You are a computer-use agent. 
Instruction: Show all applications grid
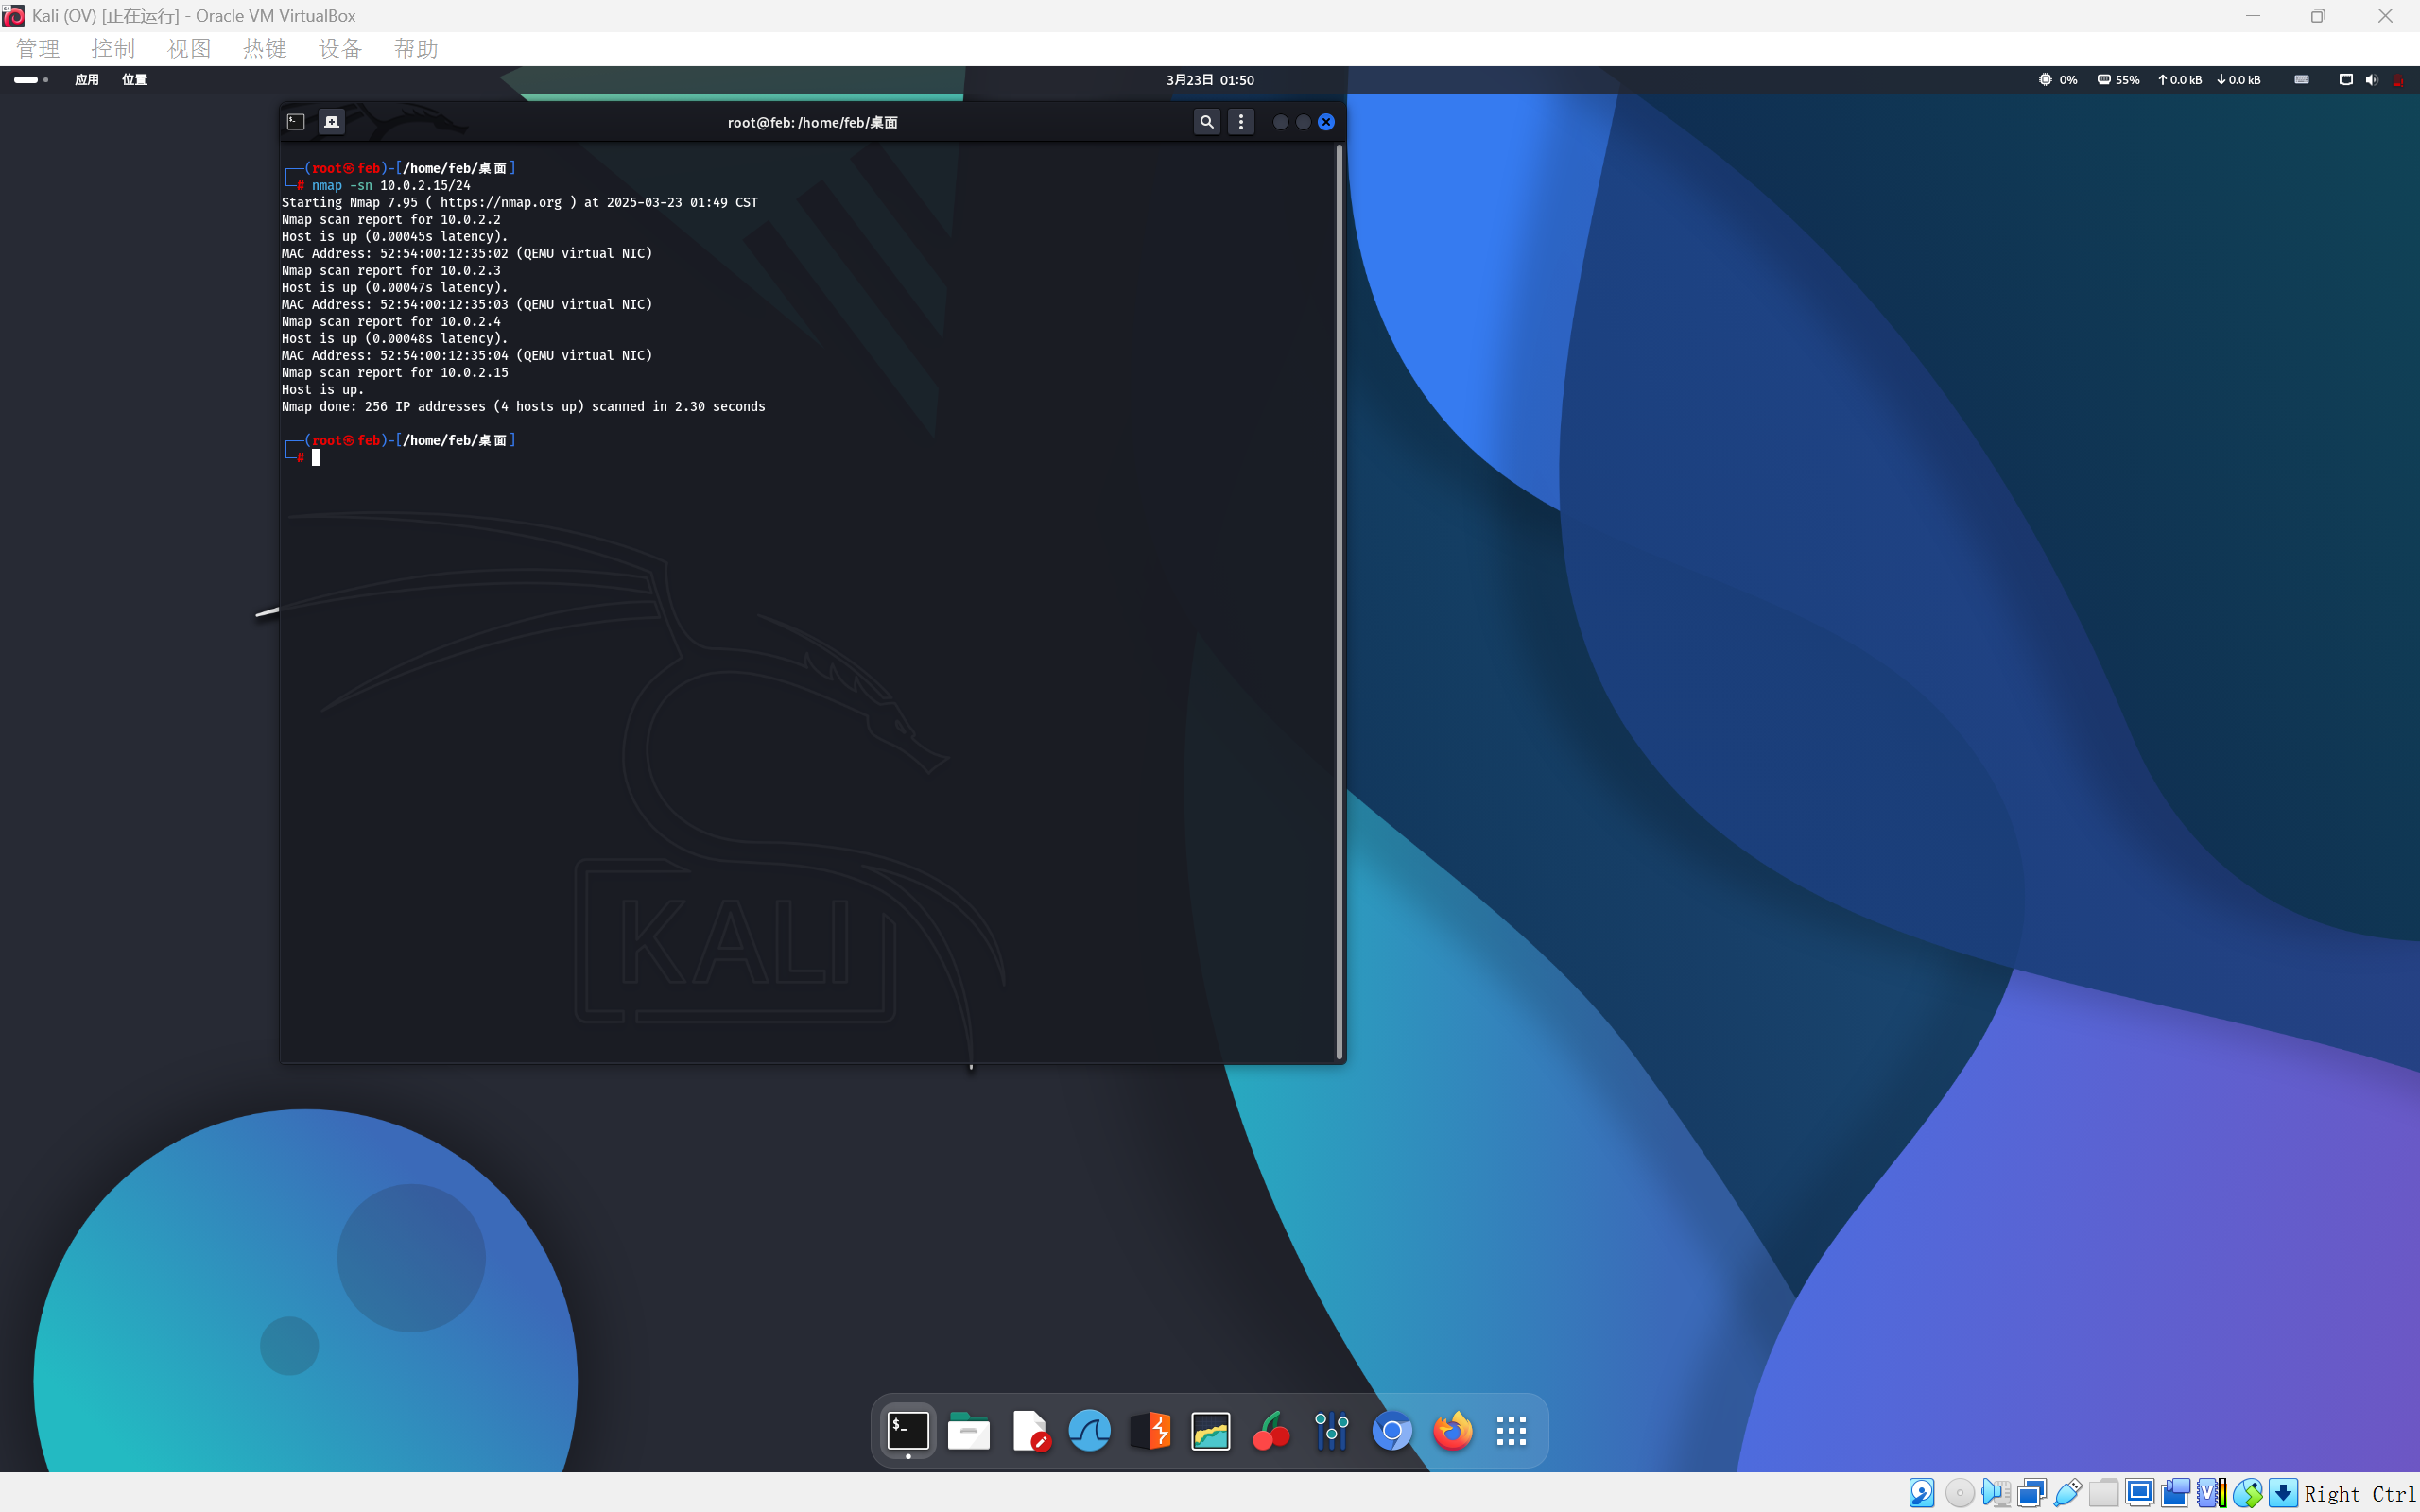[1511, 1431]
